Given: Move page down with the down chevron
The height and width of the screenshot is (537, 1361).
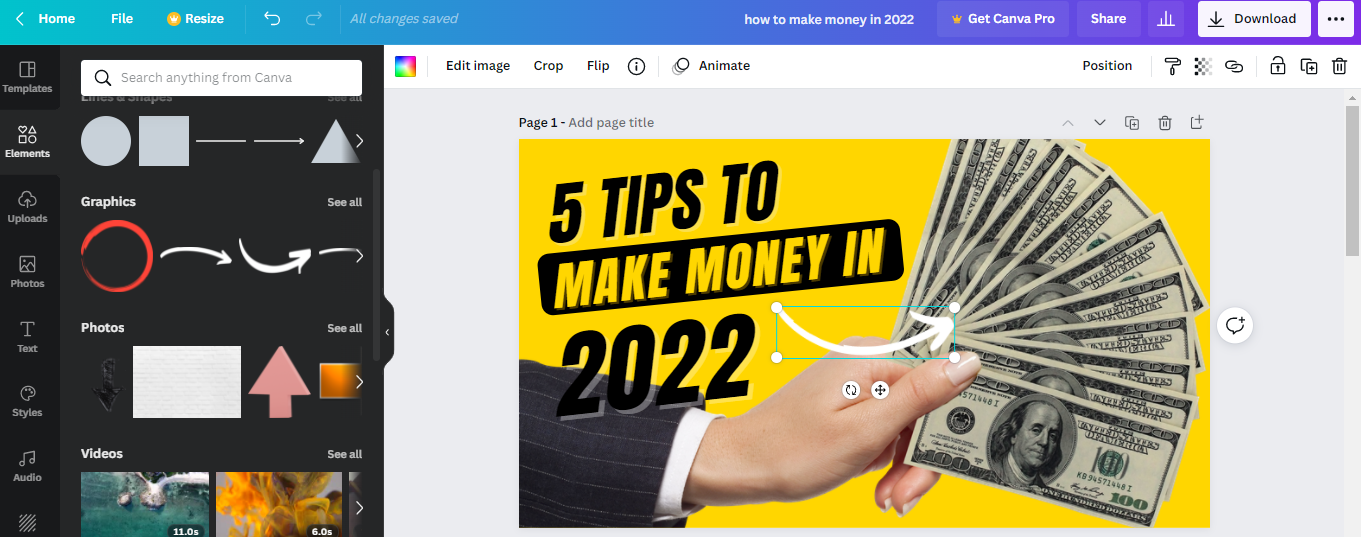Looking at the screenshot, I should (1100, 123).
